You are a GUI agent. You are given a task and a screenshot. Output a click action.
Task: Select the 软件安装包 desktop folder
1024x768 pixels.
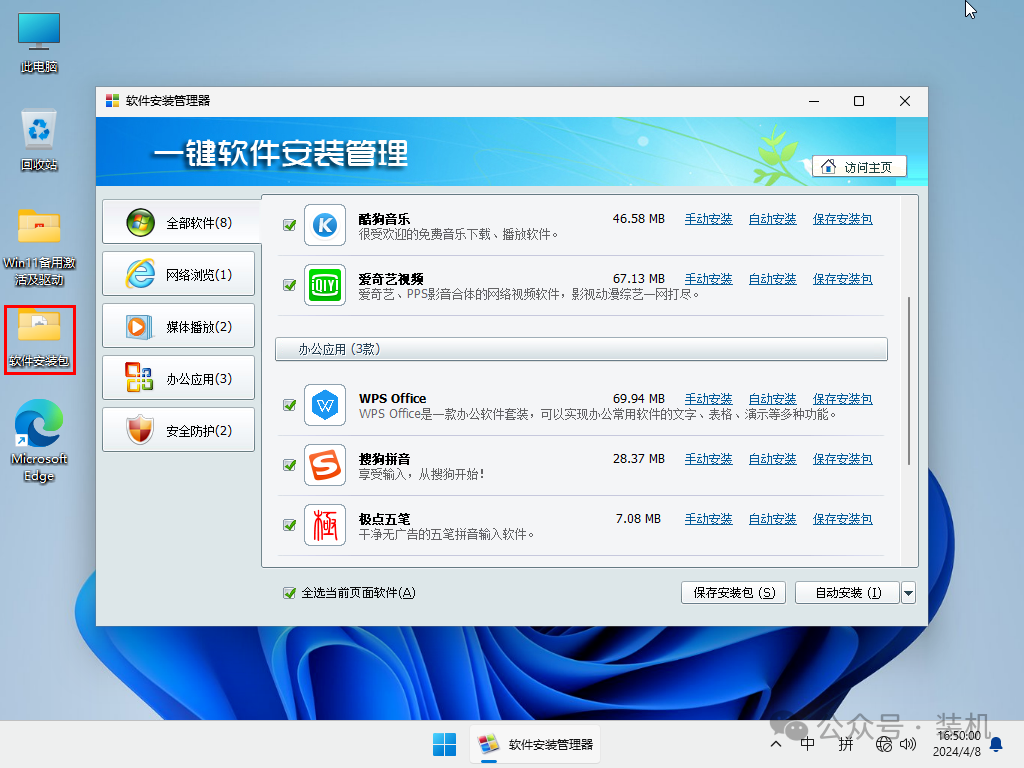coord(39,340)
